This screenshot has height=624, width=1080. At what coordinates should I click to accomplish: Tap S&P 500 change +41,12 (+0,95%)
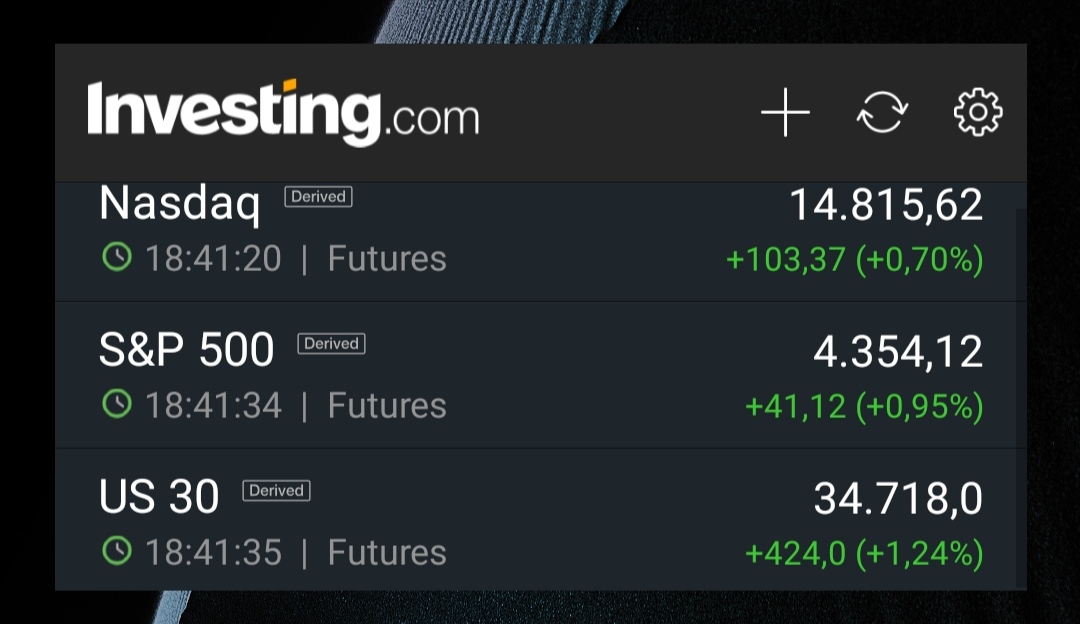[864, 407]
